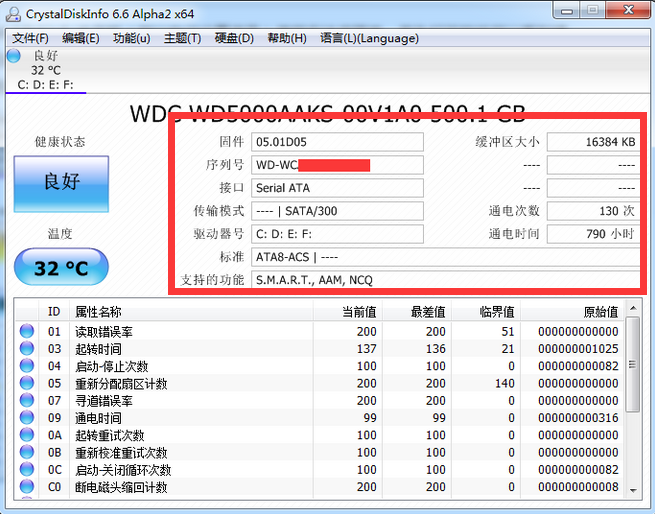This screenshot has height=514, width=655.
Task: Click status orb for row 03 起转时间
Action: click(27, 349)
